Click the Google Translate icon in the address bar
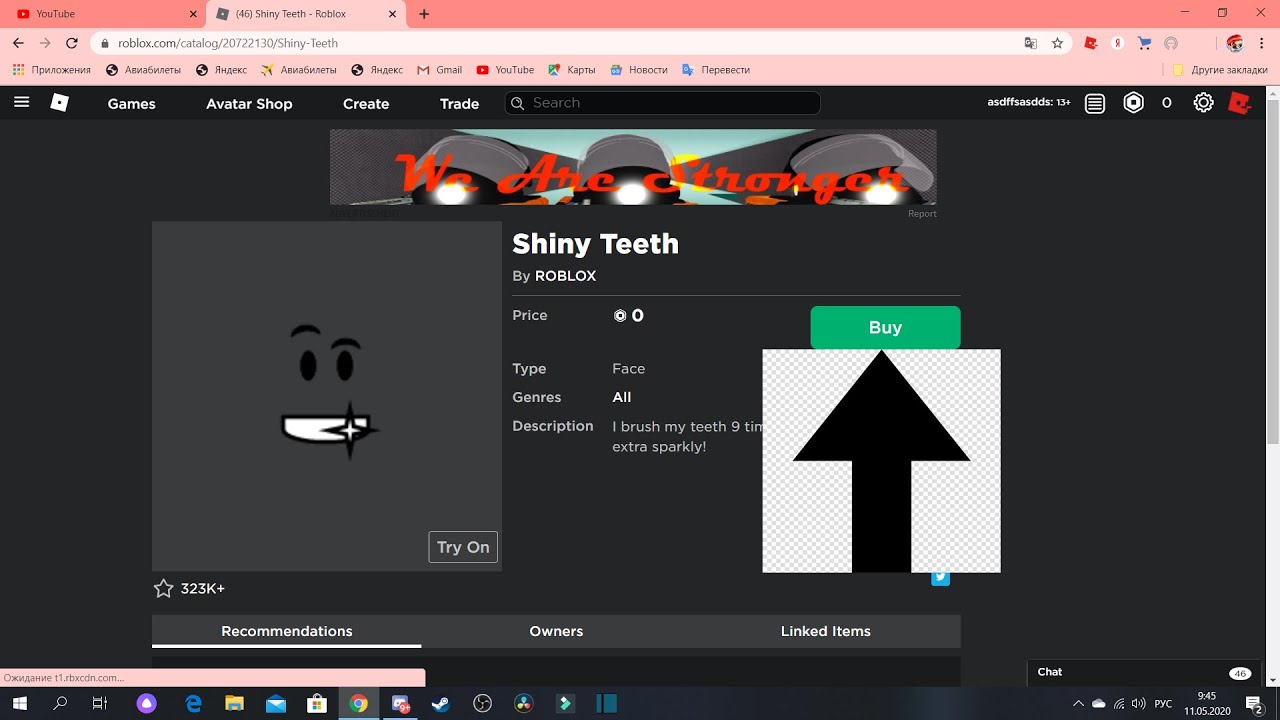 tap(1031, 43)
